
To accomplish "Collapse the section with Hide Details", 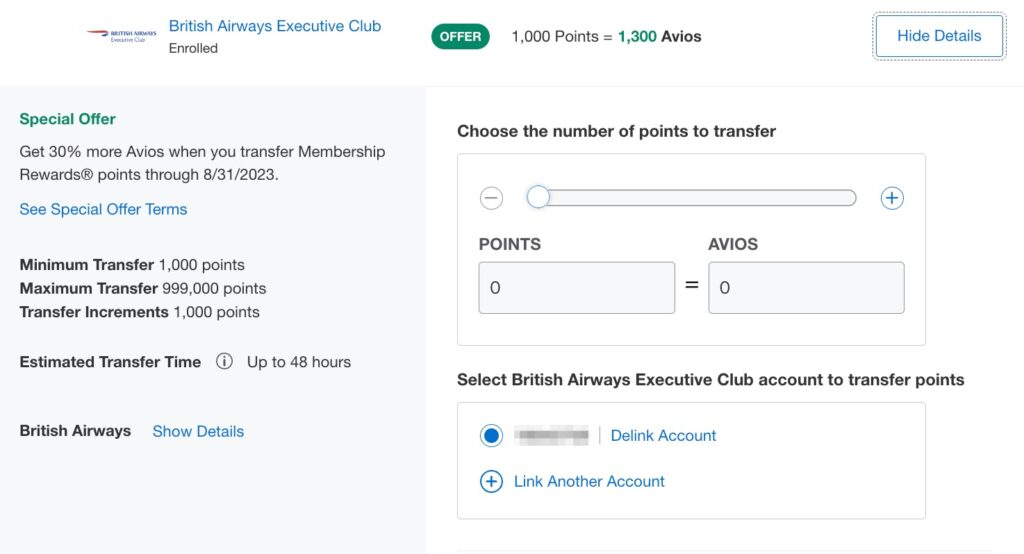I will (939, 36).
